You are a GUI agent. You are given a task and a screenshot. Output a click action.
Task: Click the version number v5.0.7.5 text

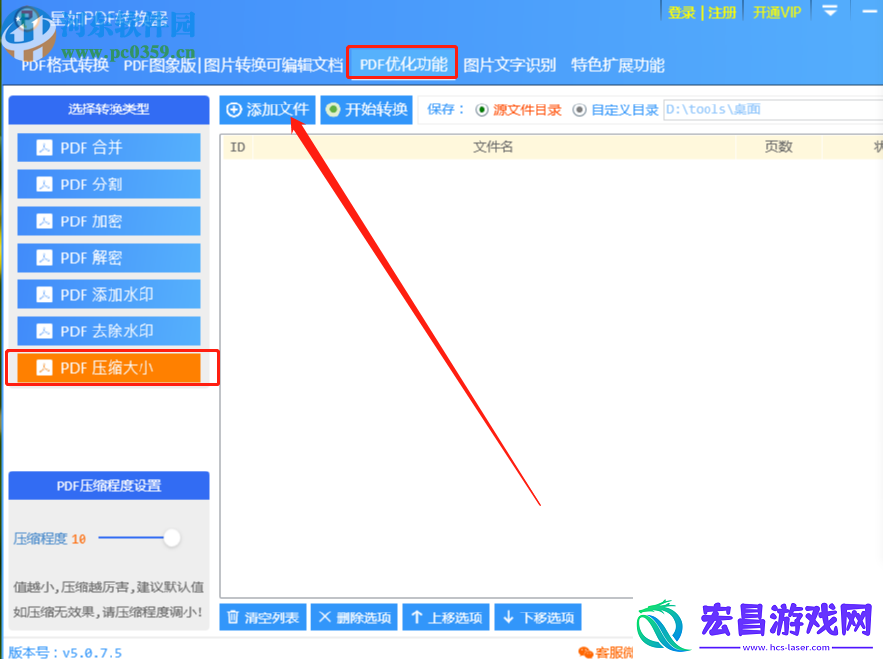click(x=92, y=653)
